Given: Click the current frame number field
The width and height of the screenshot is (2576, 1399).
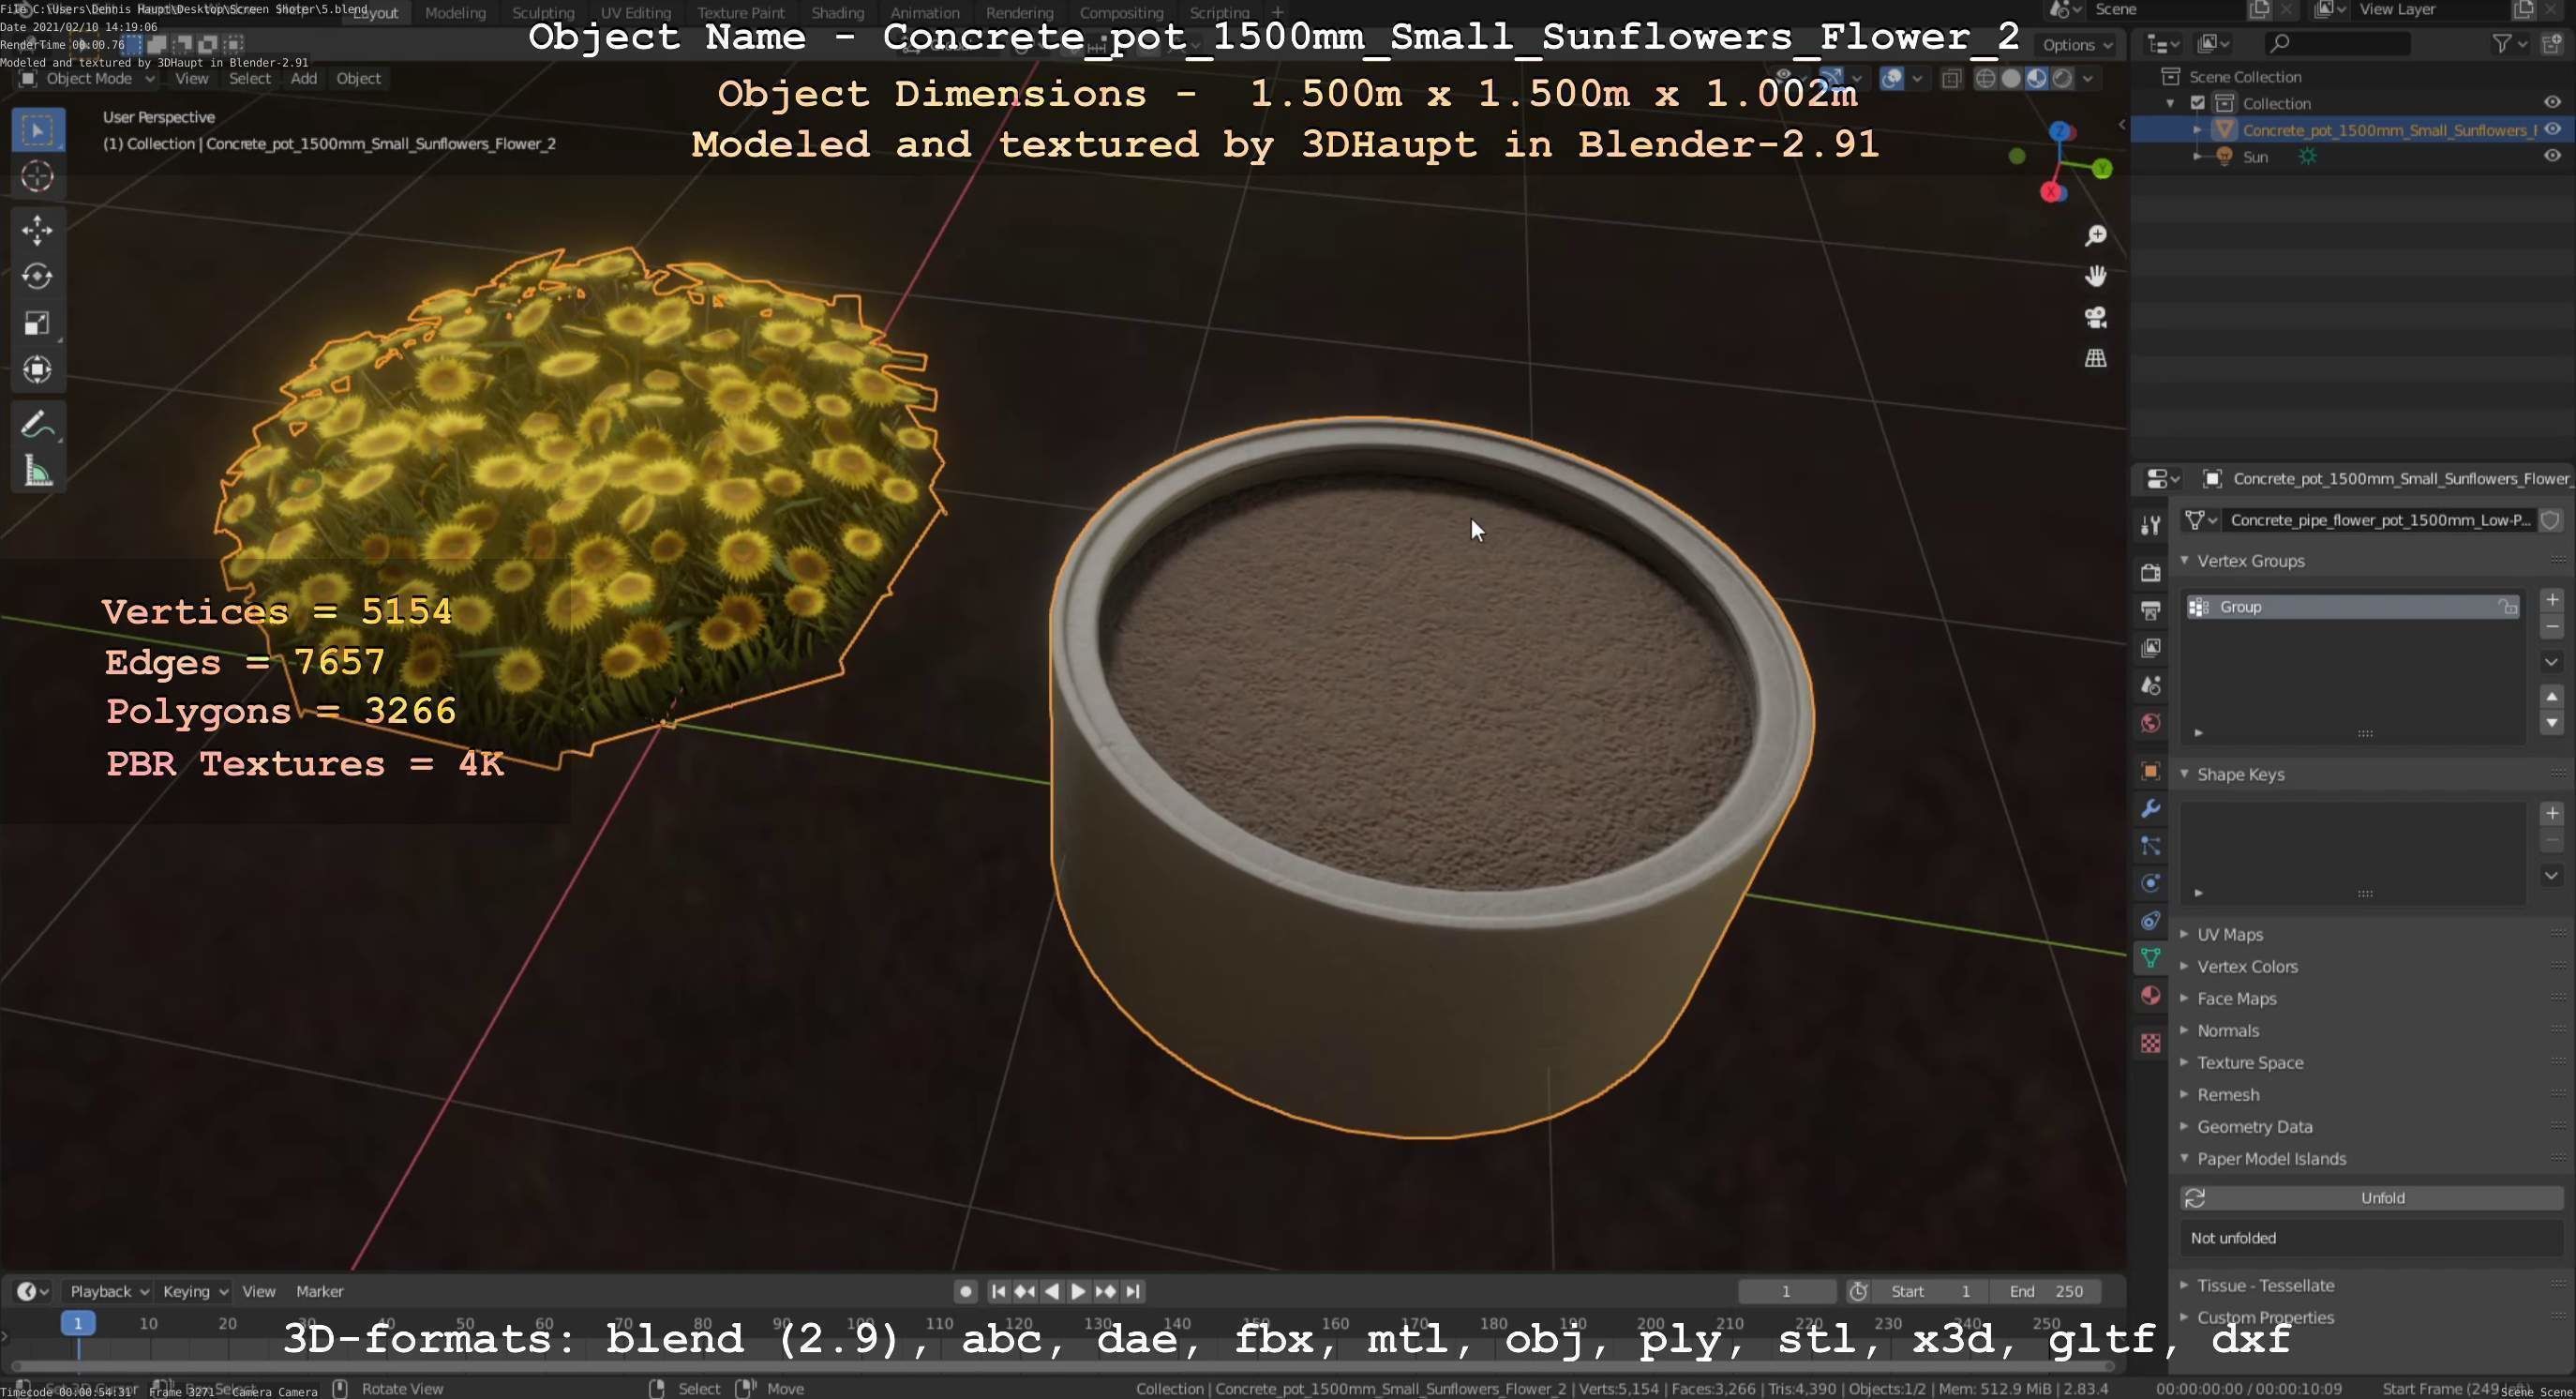Looking at the screenshot, I should click(1786, 1291).
